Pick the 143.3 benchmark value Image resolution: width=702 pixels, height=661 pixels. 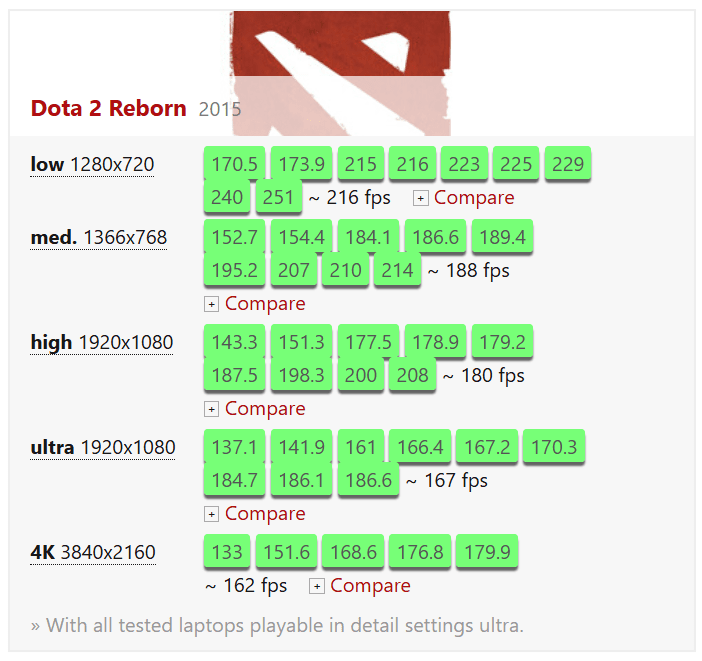click(x=234, y=342)
